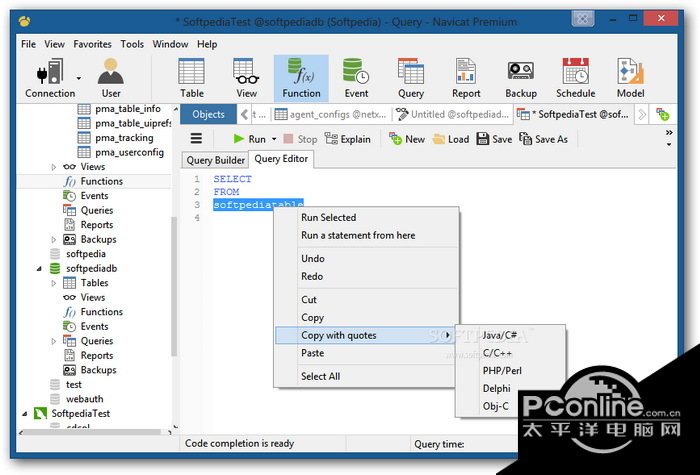This screenshot has width=700, height=475.
Task: Click the Save As button
Action: pyautogui.click(x=543, y=139)
